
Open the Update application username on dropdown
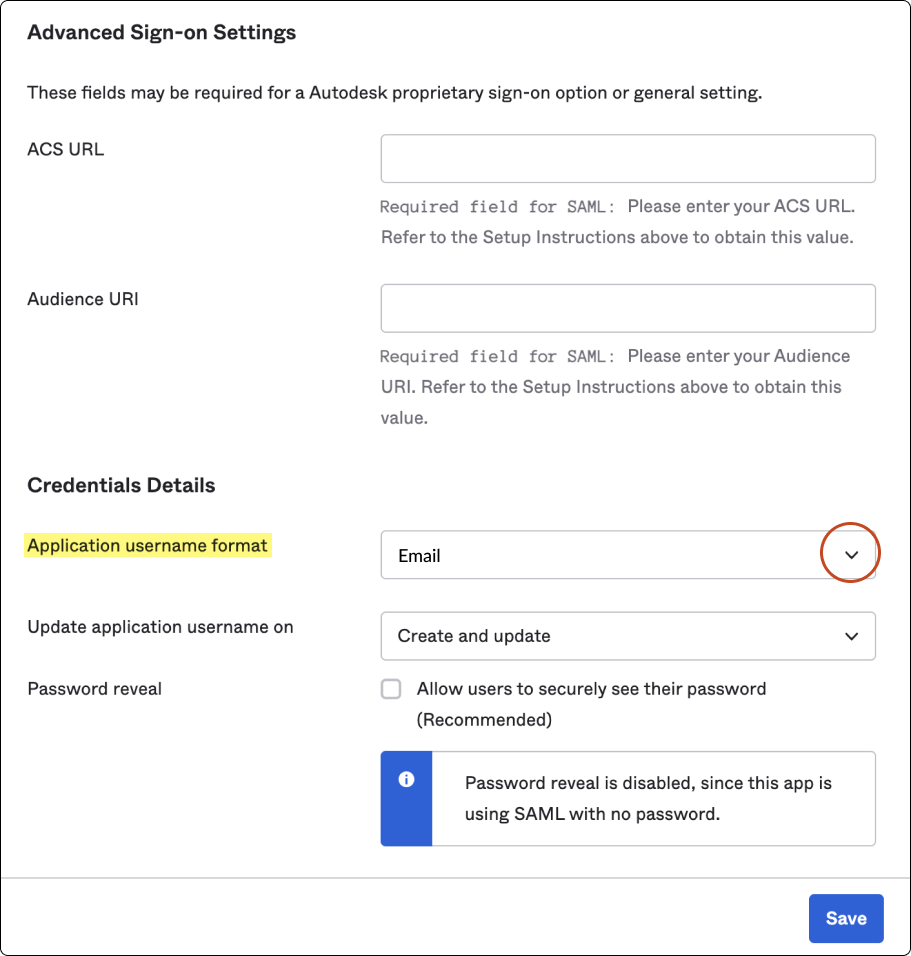628,636
